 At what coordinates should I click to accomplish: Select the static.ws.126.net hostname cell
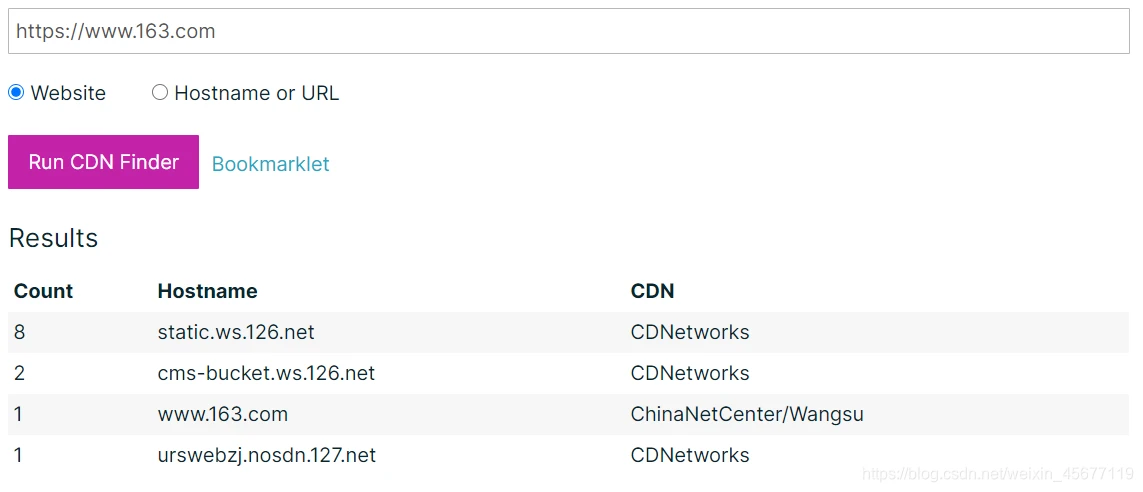pos(236,332)
